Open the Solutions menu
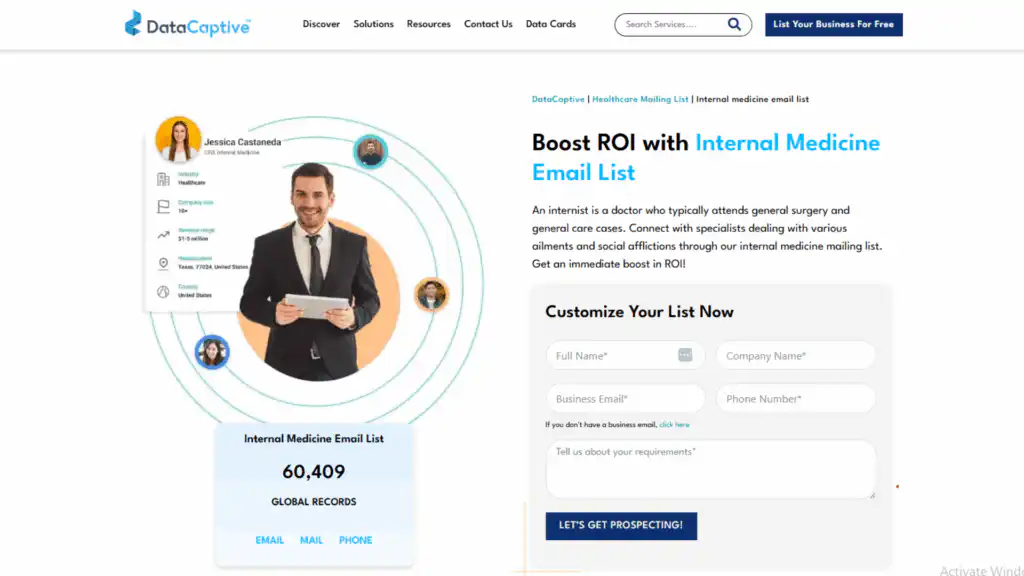The width and height of the screenshot is (1024, 576). click(374, 24)
